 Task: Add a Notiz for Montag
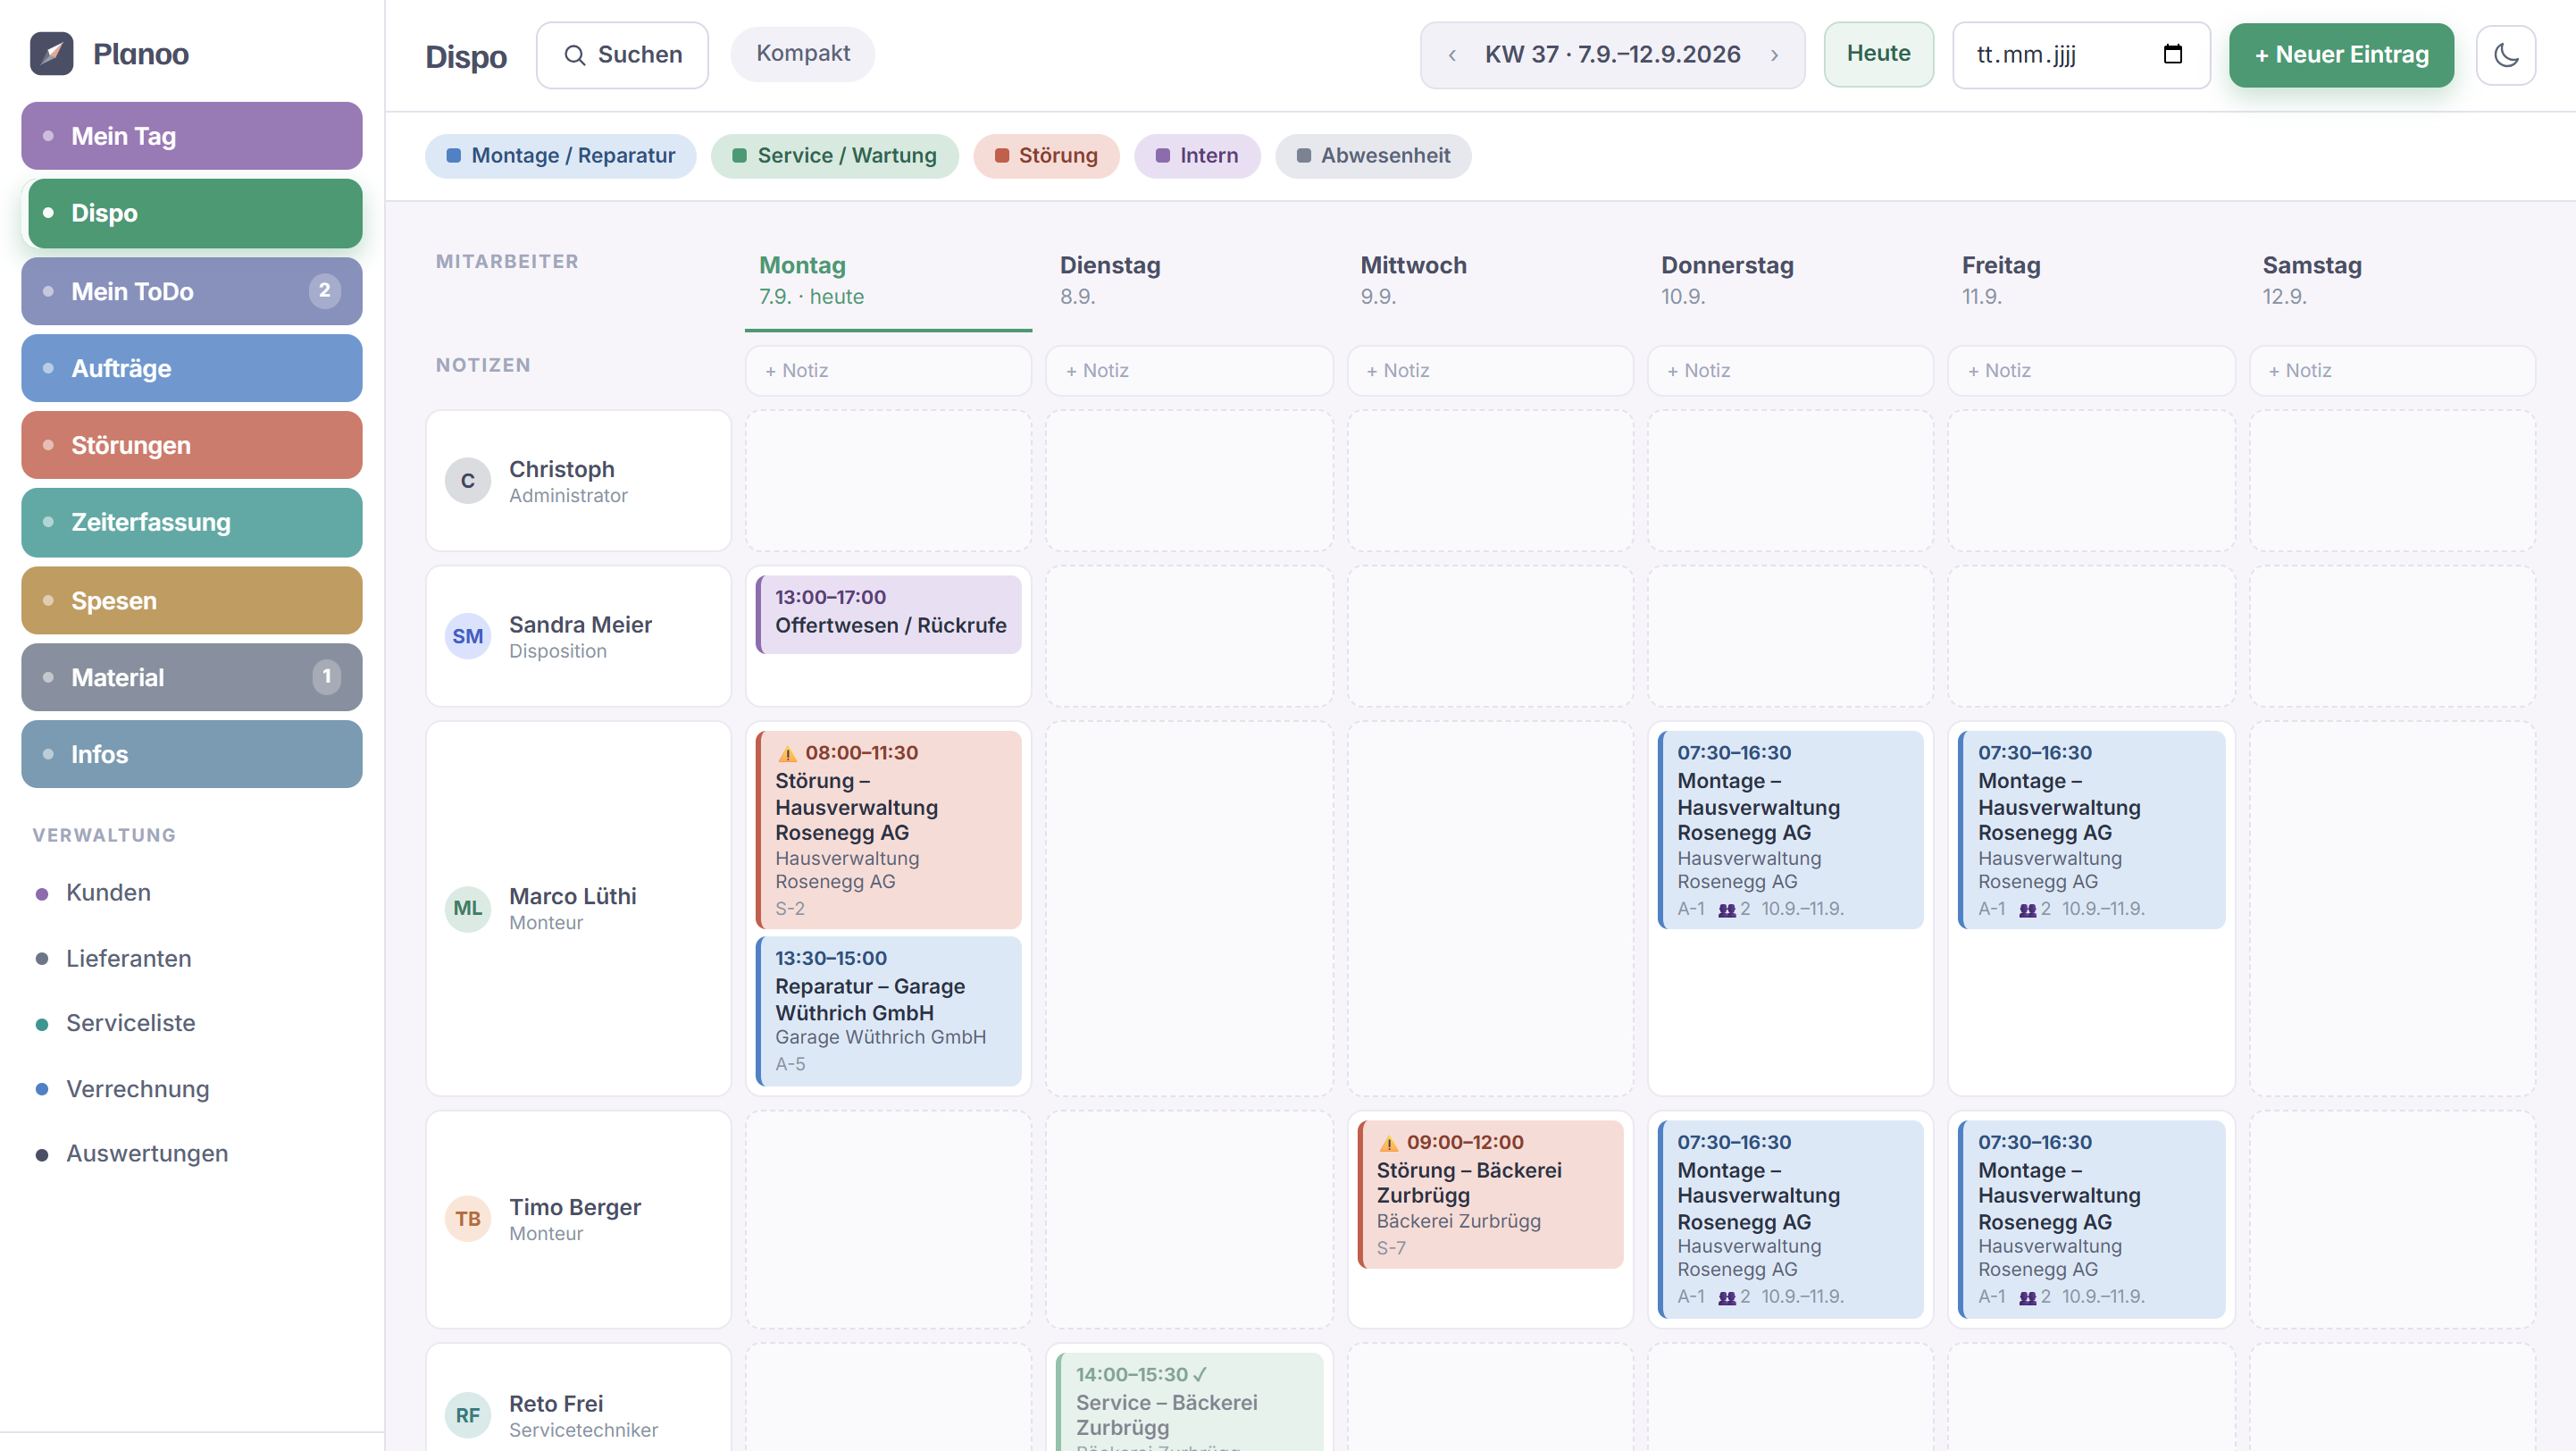click(x=888, y=371)
